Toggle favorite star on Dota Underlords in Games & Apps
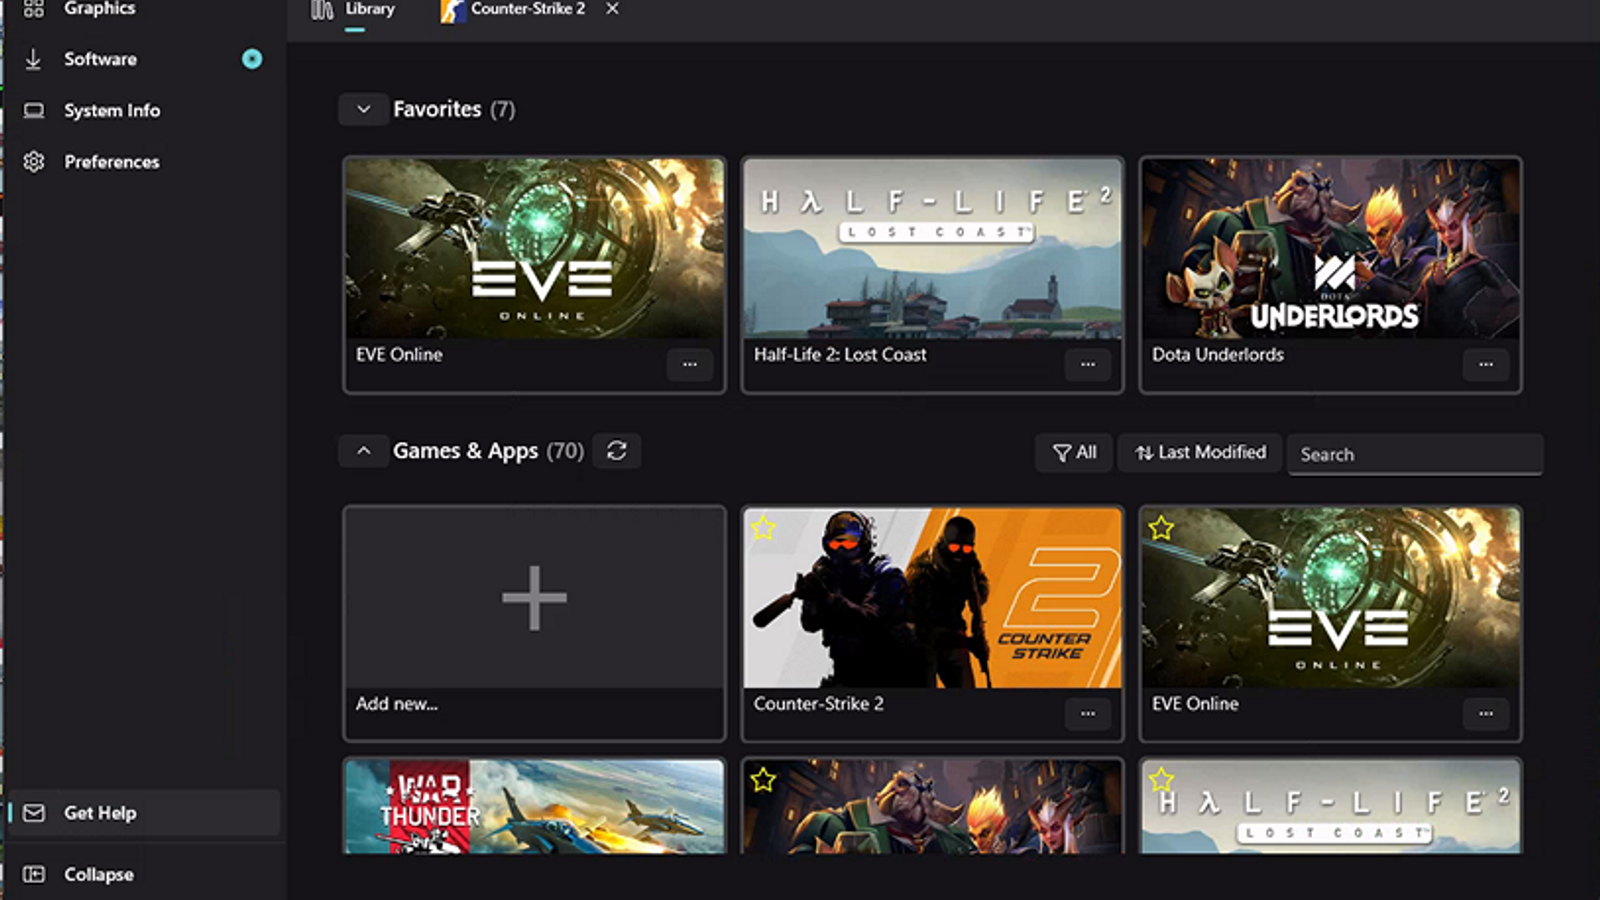The image size is (1600, 900). click(763, 780)
